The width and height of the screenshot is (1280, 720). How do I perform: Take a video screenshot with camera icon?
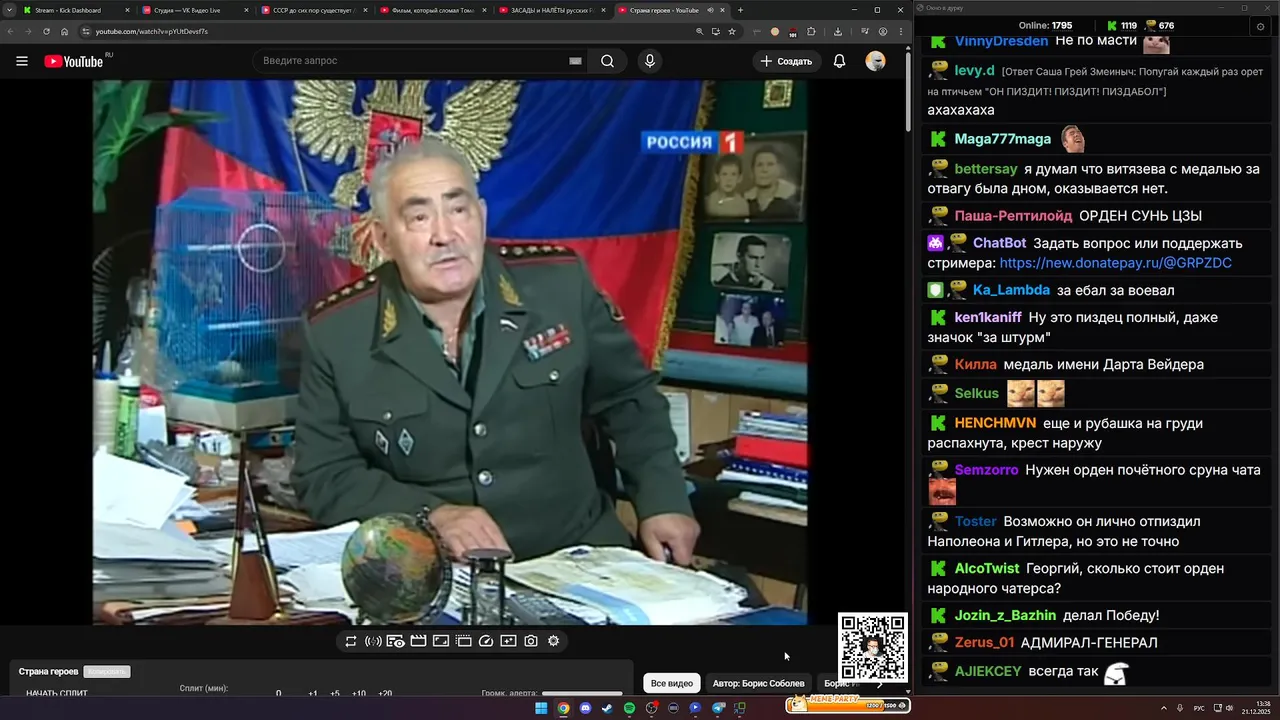tap(531, 641)
